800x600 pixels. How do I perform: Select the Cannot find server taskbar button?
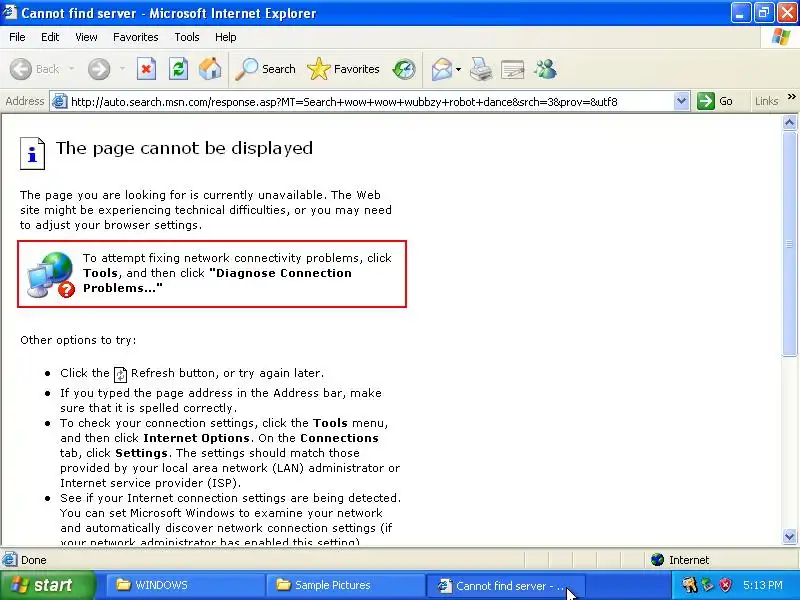click(505, 586)
